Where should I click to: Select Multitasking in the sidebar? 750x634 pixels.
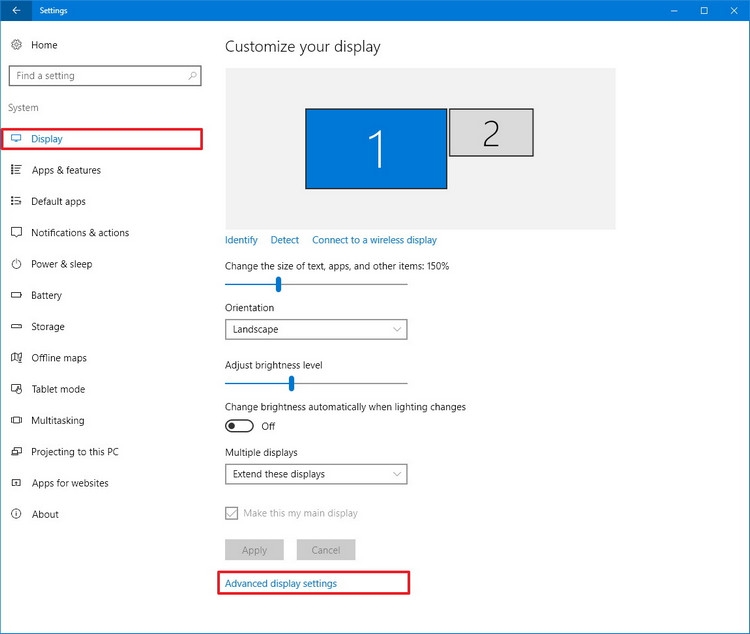pyautogui.click(x=58, y=421)
